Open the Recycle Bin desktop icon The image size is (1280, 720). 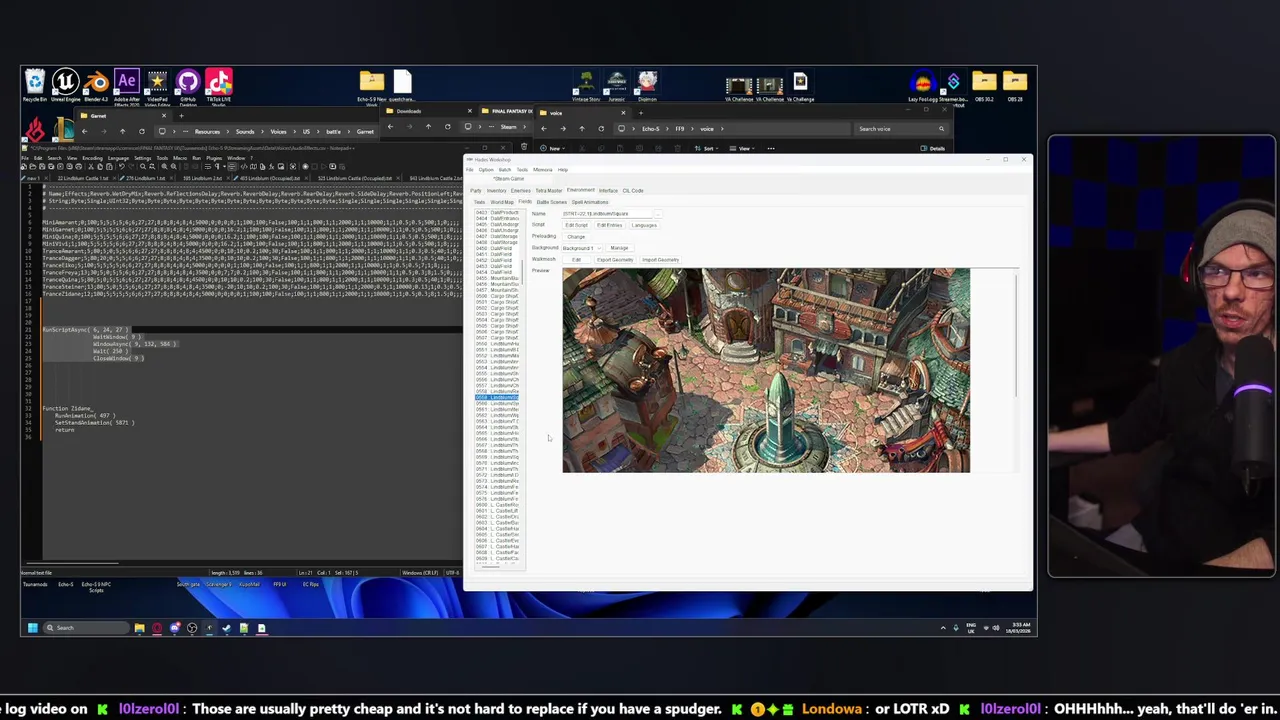pos(35,84)
